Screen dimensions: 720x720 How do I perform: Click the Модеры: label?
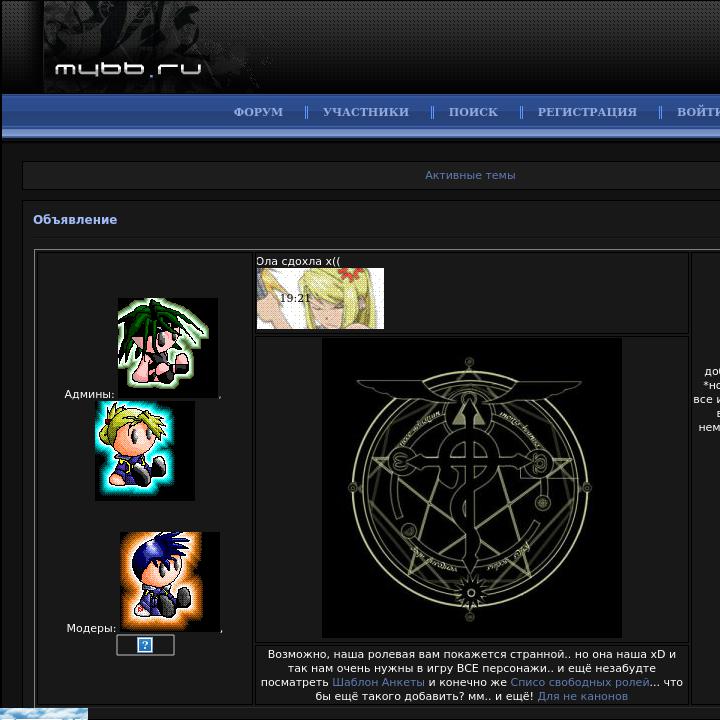click(91, 628)
